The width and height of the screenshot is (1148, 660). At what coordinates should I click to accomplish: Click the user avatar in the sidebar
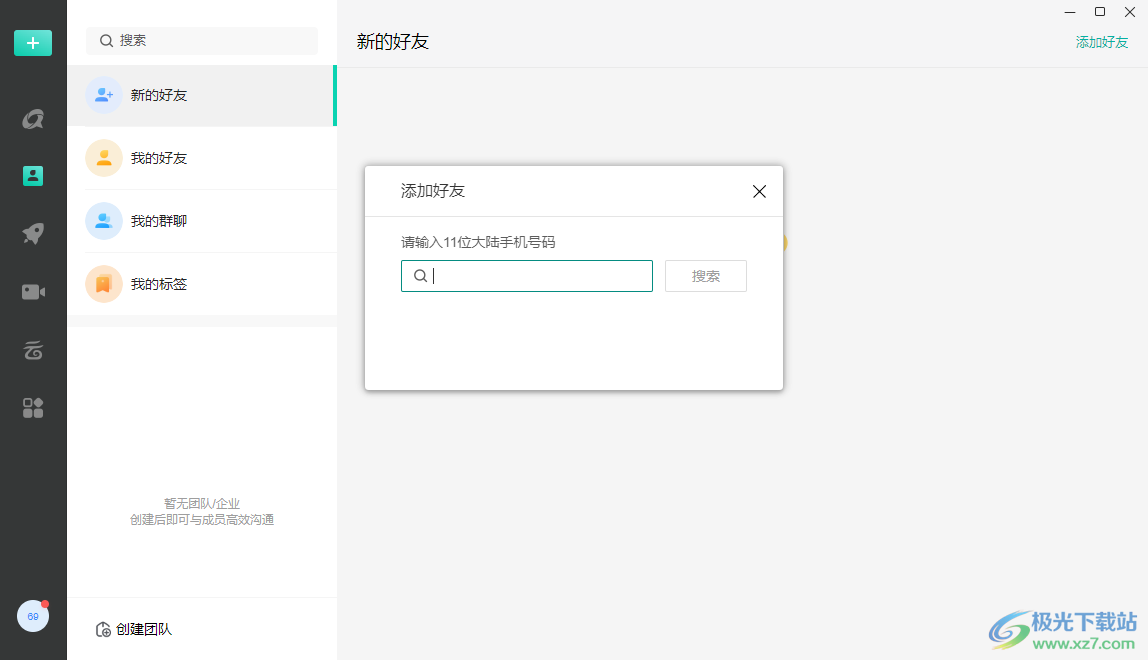[33, 616]
